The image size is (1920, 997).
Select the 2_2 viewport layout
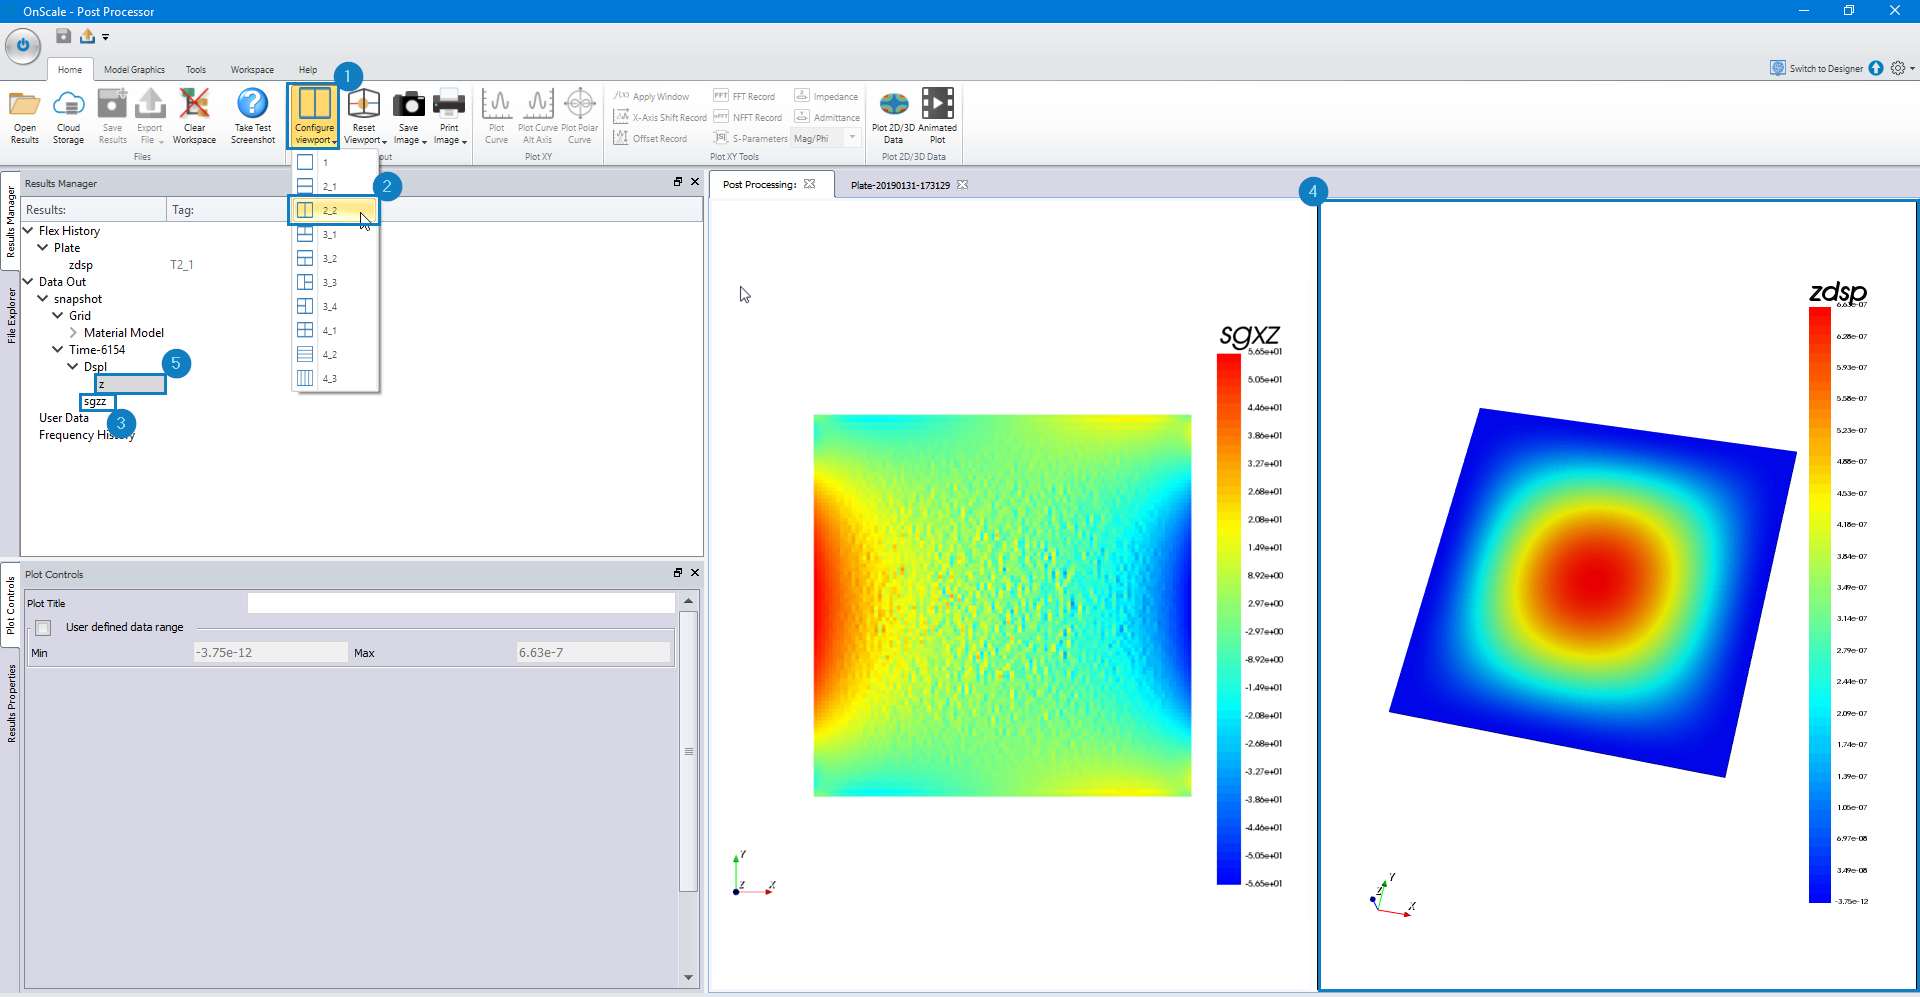point(335,210)
